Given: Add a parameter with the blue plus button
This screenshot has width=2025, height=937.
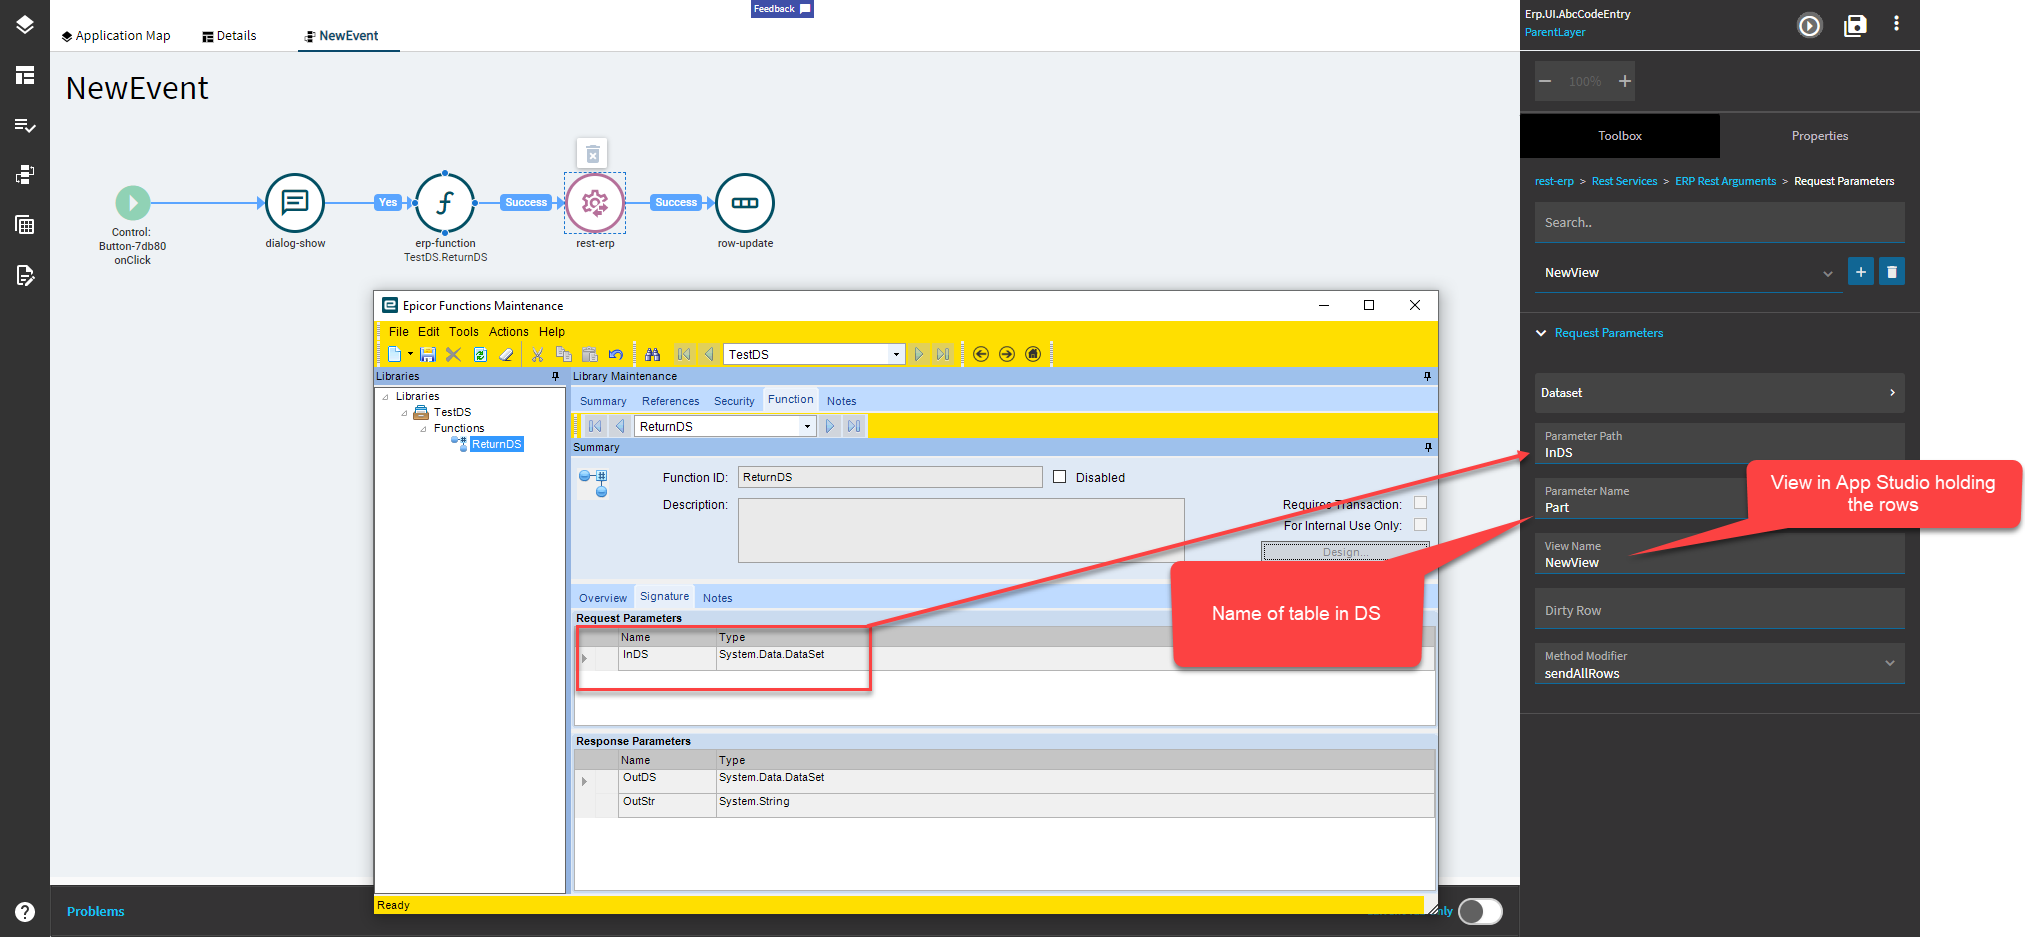Looking at the screenshot, I should pyautogui.click(x=1861, y=272).
